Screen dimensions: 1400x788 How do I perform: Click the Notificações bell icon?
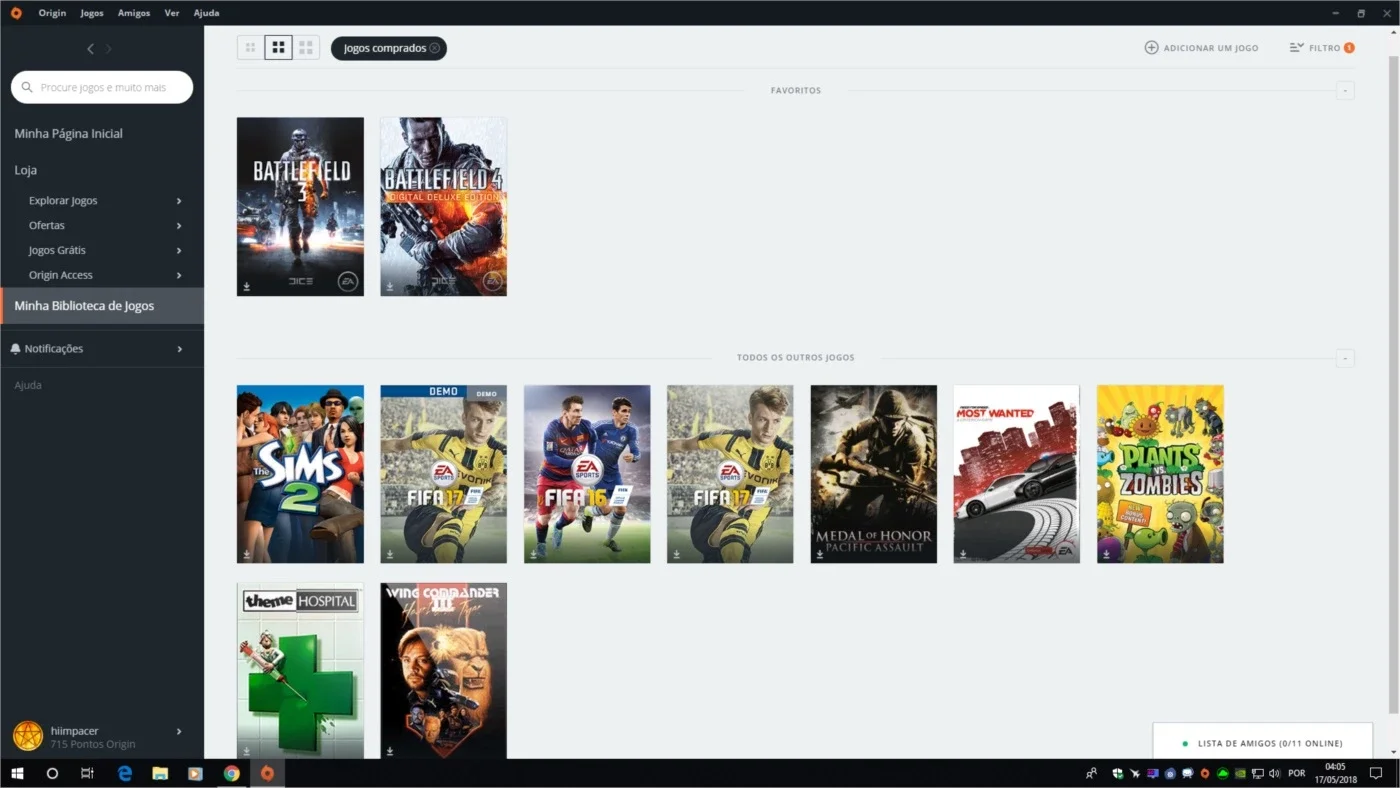(x=15, y=349)
